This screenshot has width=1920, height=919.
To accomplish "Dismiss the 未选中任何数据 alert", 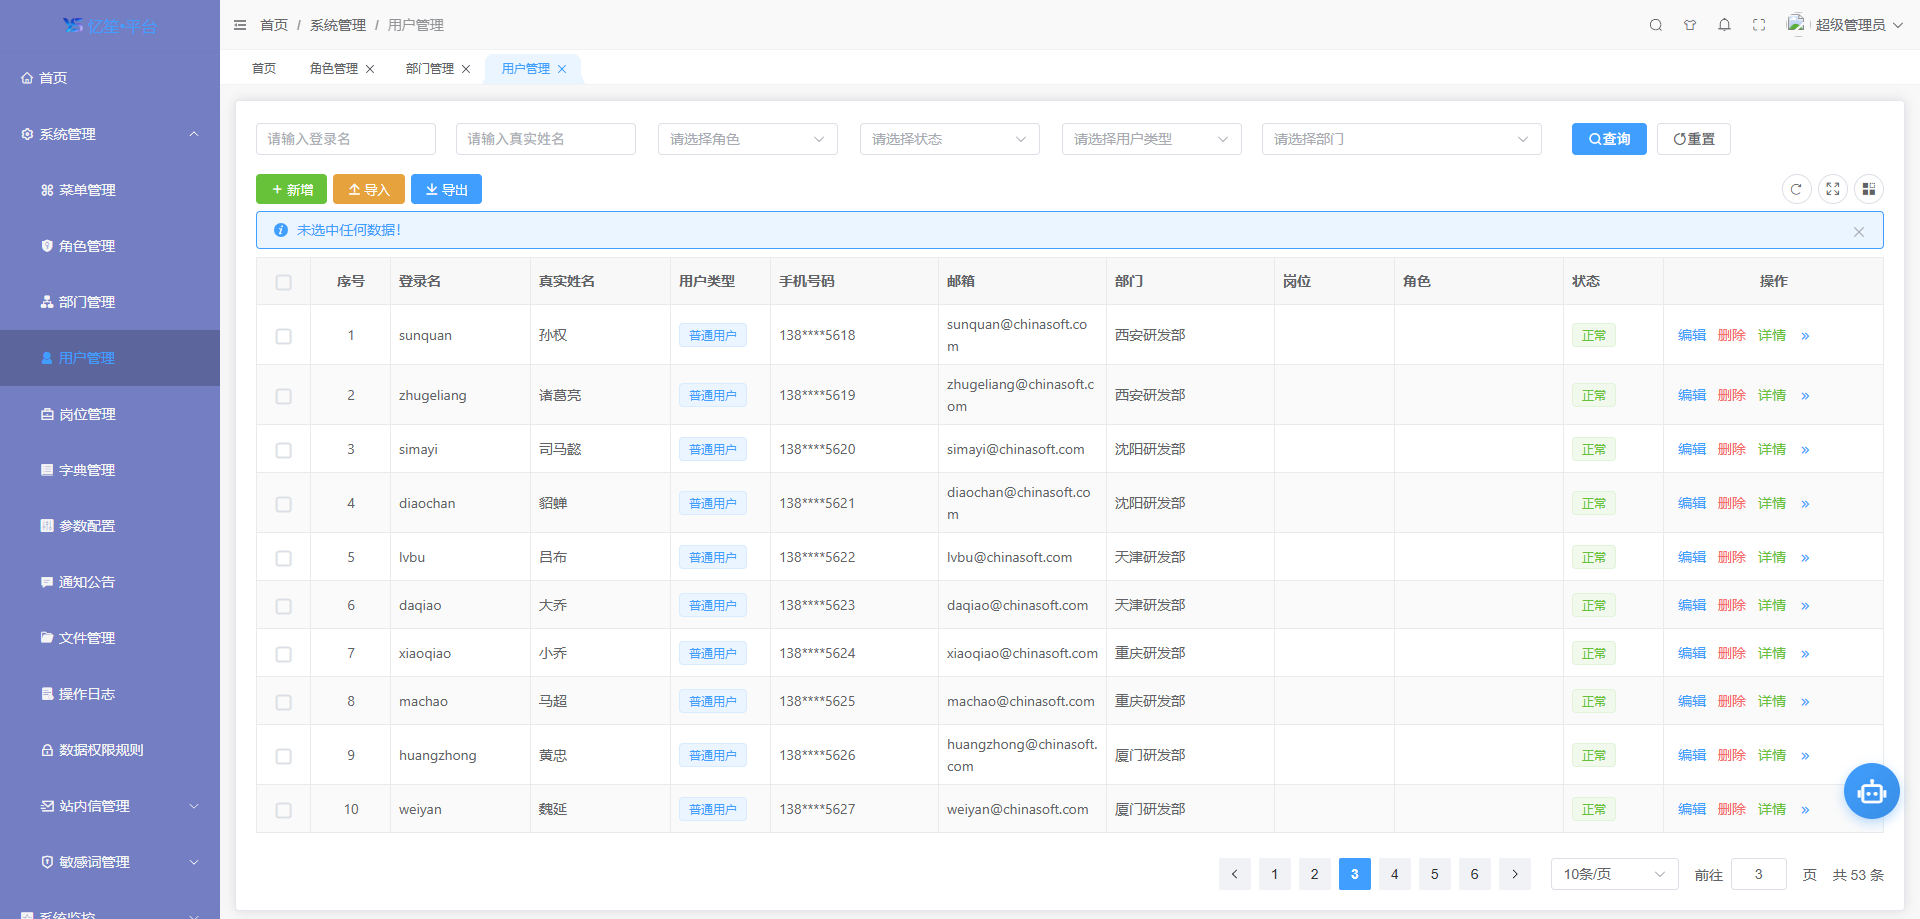I will pyautogui.click(x=1859, y=231).
